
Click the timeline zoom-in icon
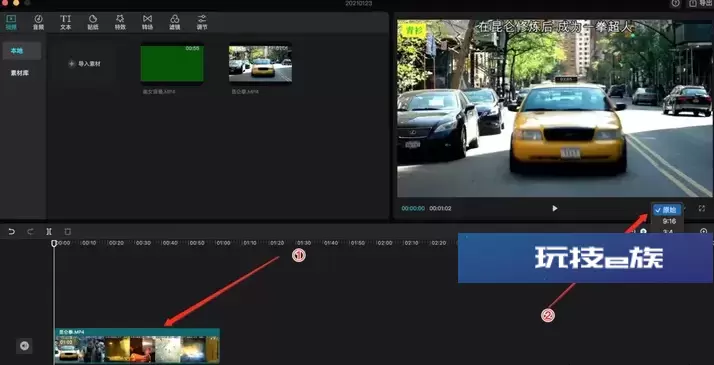pos(704,232)
